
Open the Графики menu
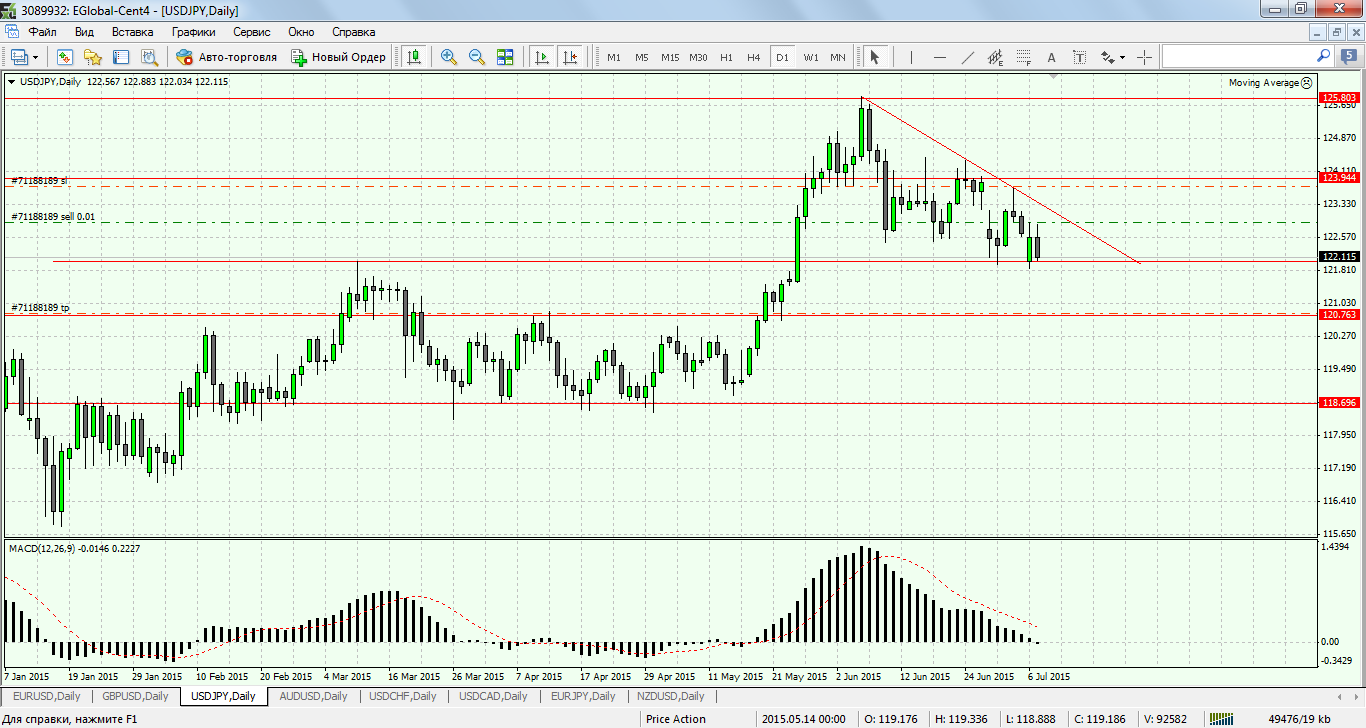[x=193, y=32]
